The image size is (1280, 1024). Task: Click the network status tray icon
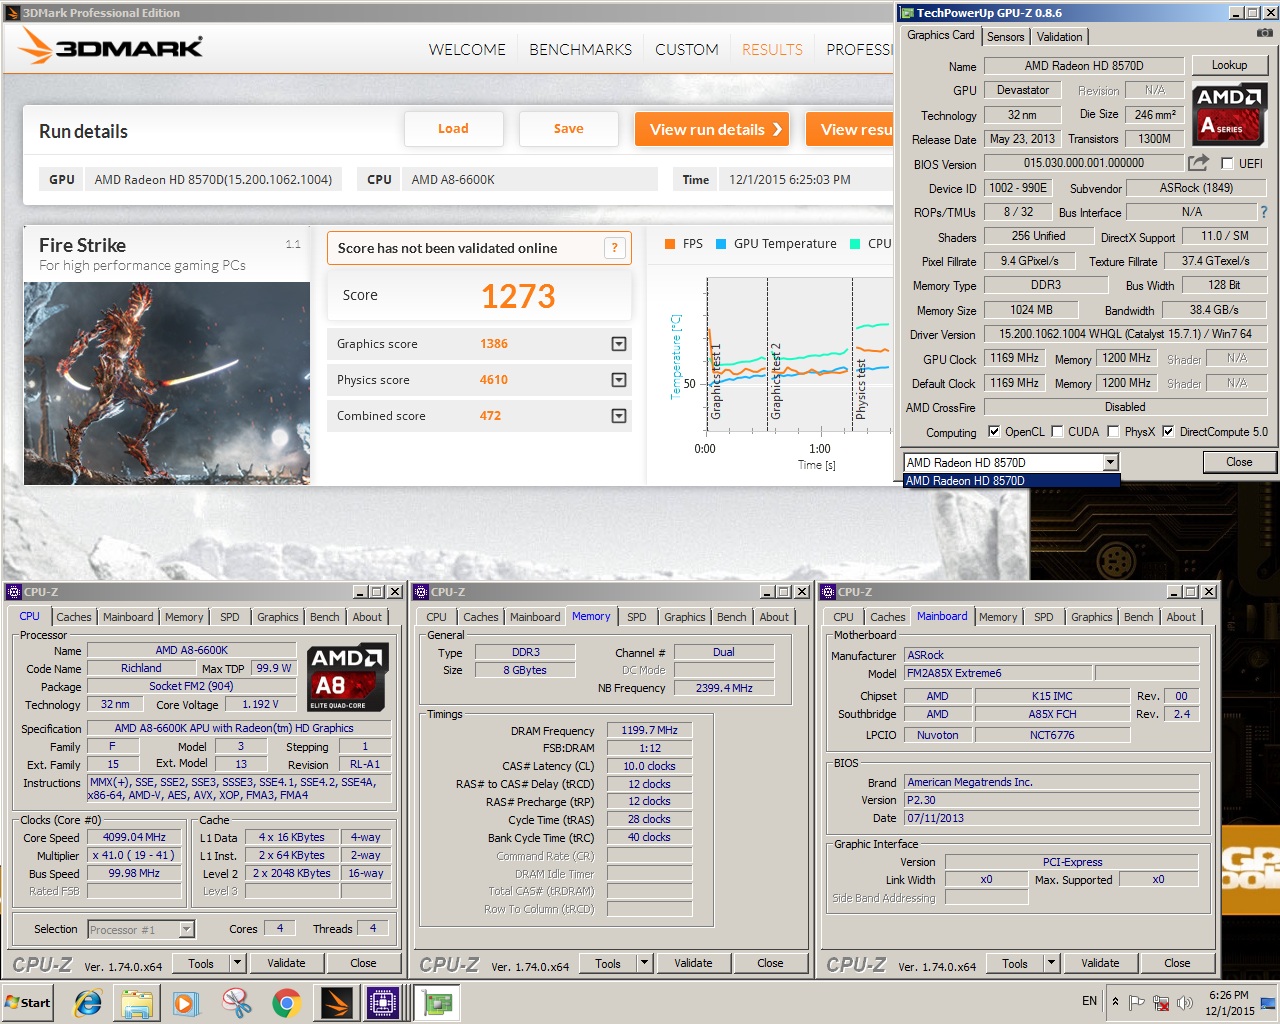click(1161, 1002)
